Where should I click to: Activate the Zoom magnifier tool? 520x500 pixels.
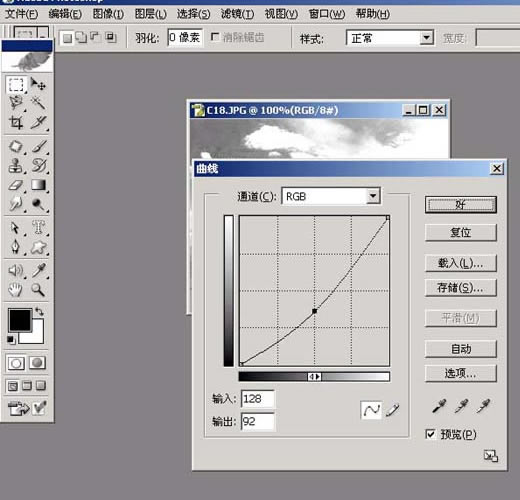pos(38,290)
